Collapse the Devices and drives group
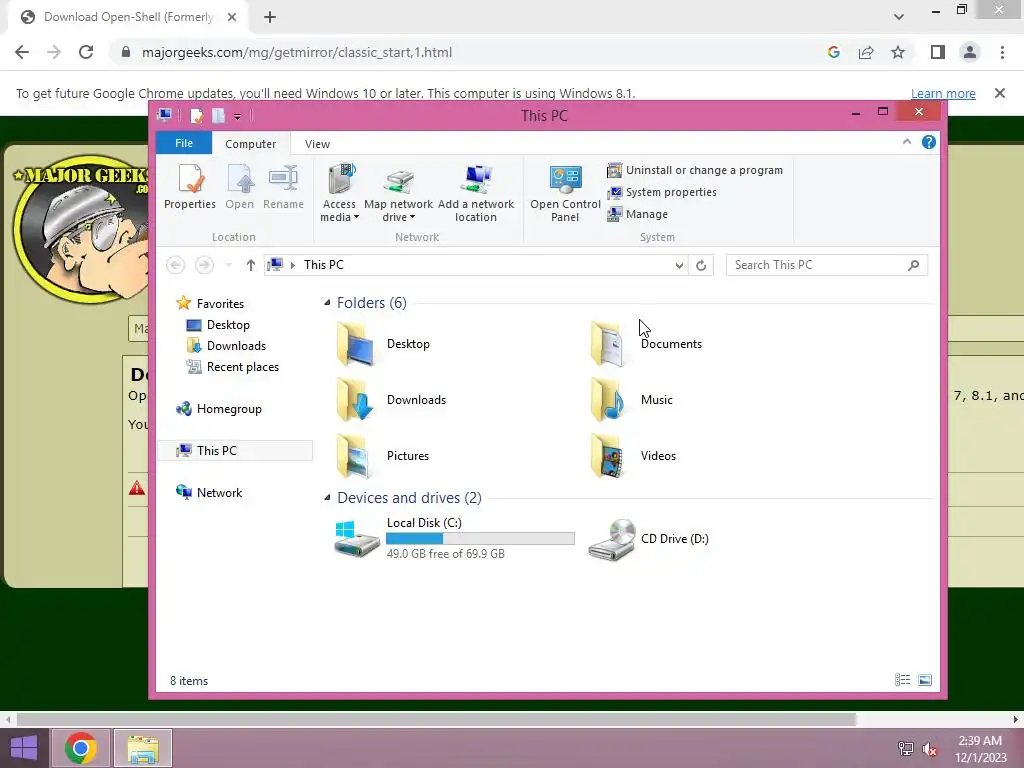1024x768 pixels. pos(327,498)
